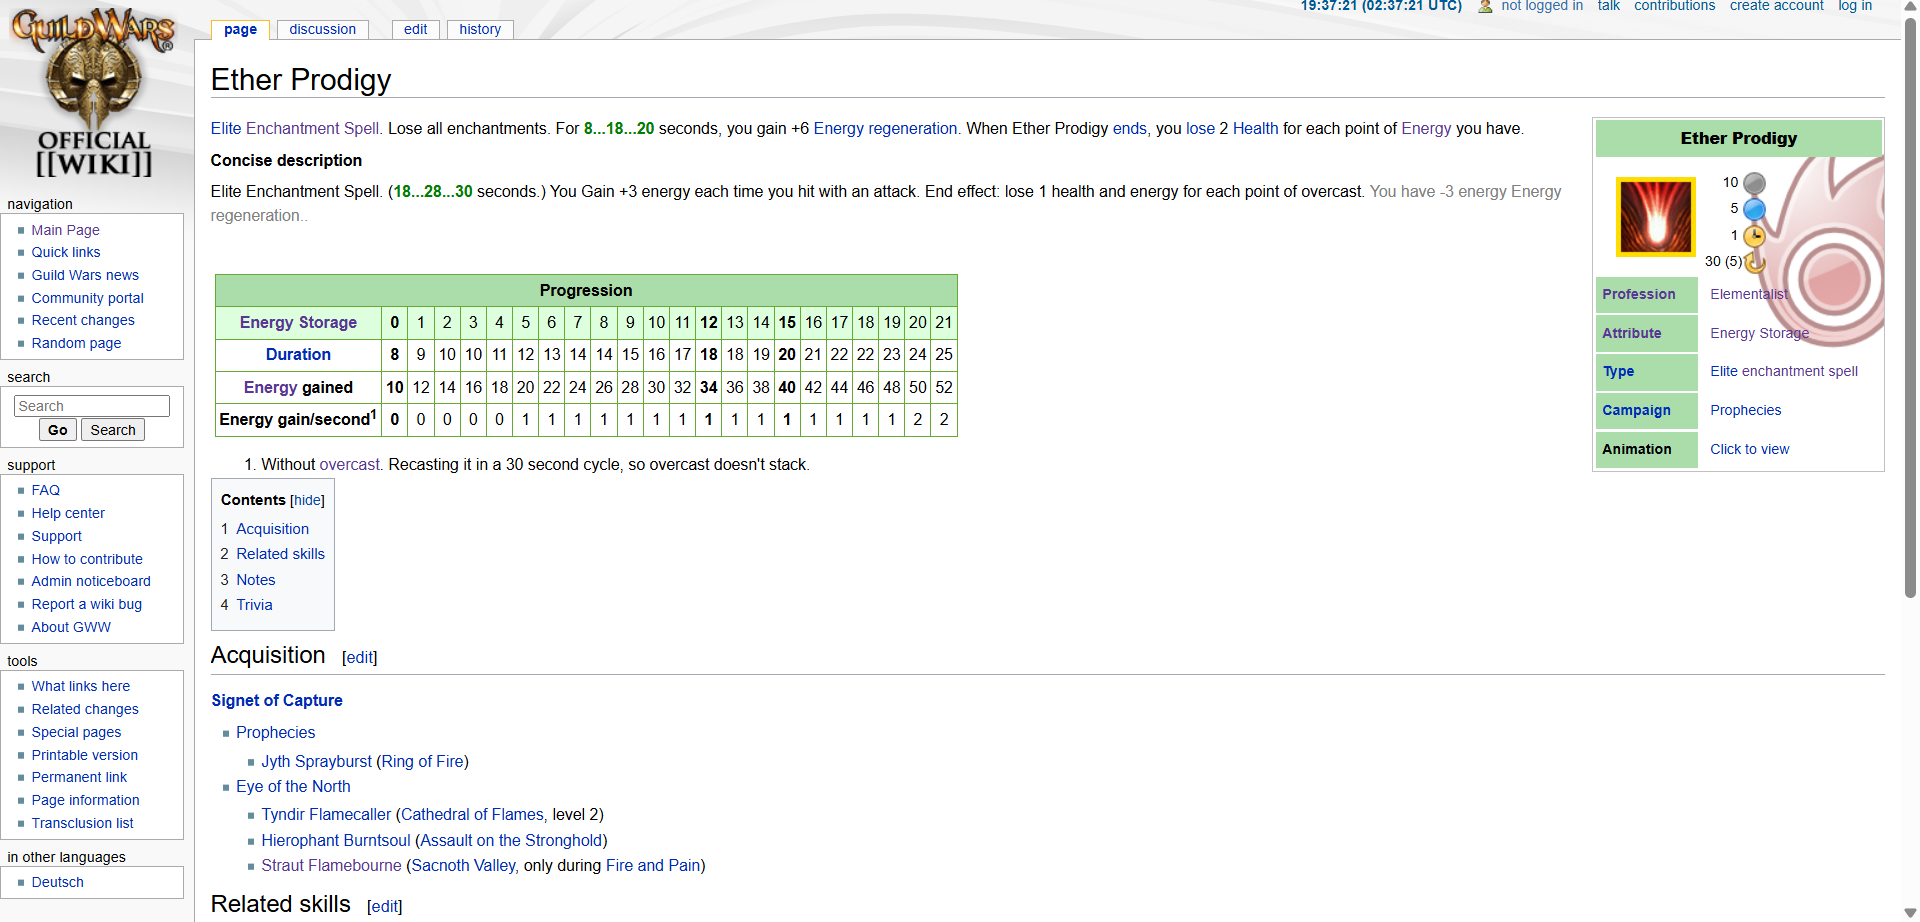Click the blue energy cost icon beside 5
Screen dimensions: 1920x922
click(1754, 209)
